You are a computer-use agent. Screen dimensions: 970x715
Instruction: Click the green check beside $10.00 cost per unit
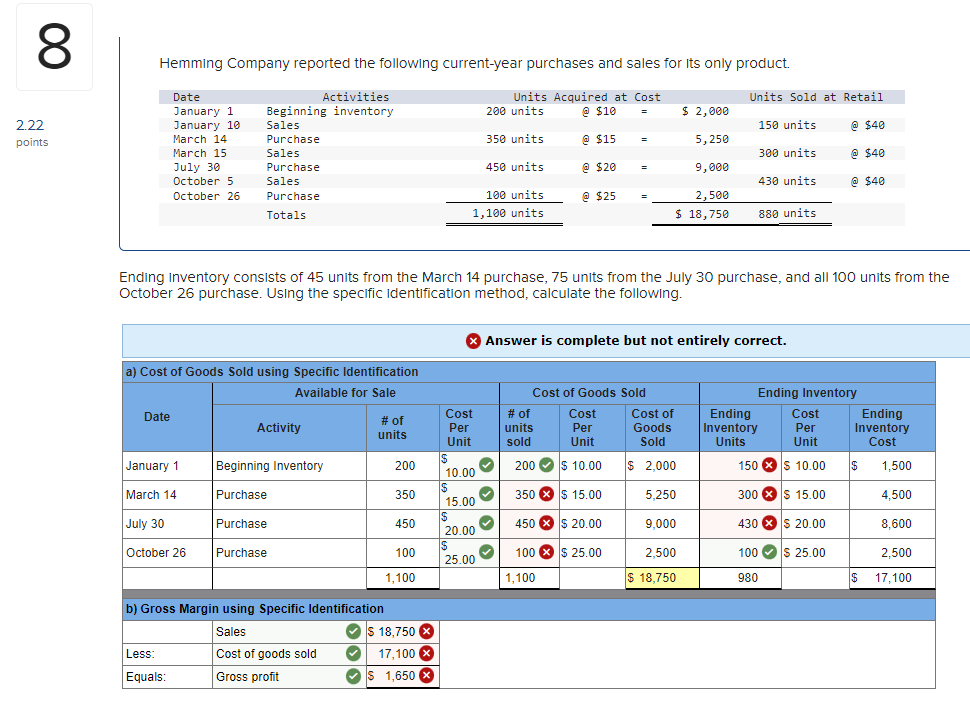485,462
